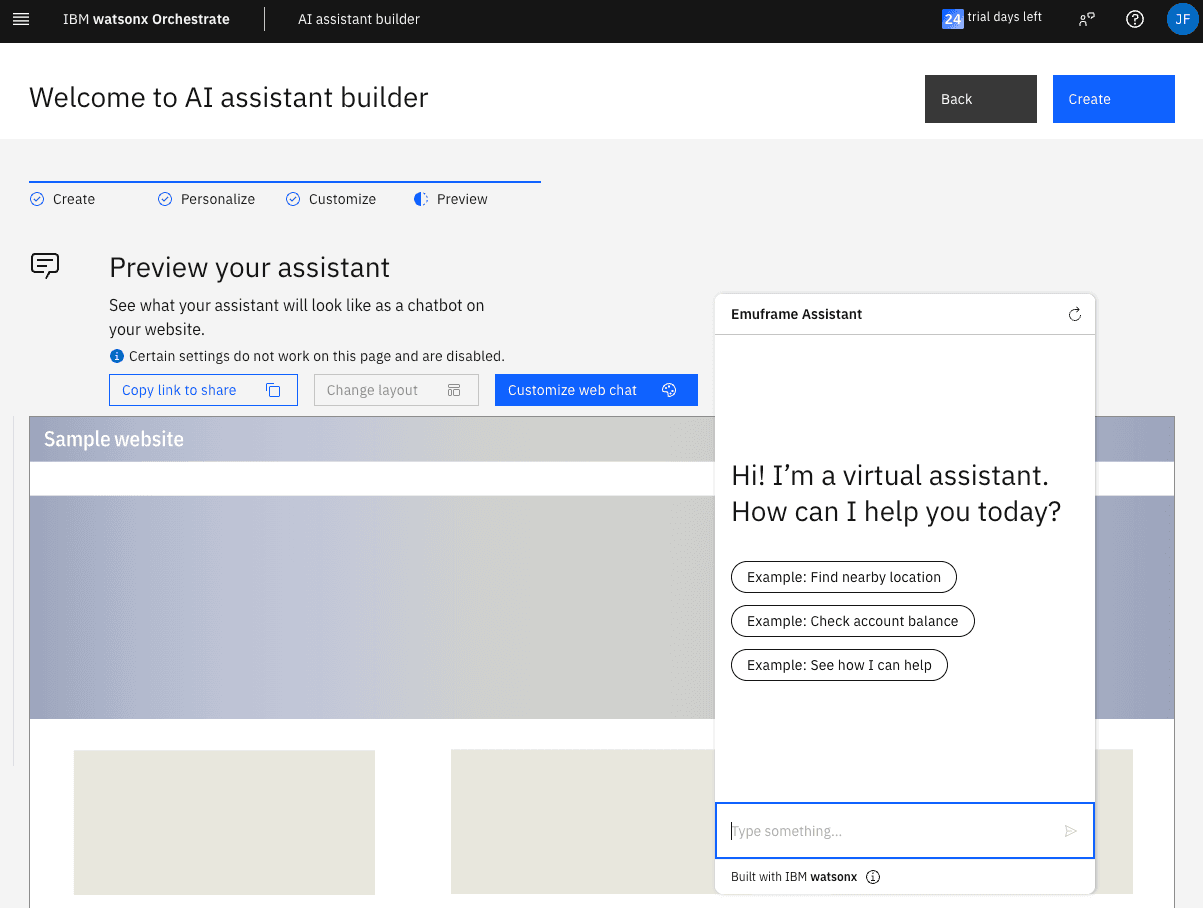Go to the Personalize step

coord(207,199)
